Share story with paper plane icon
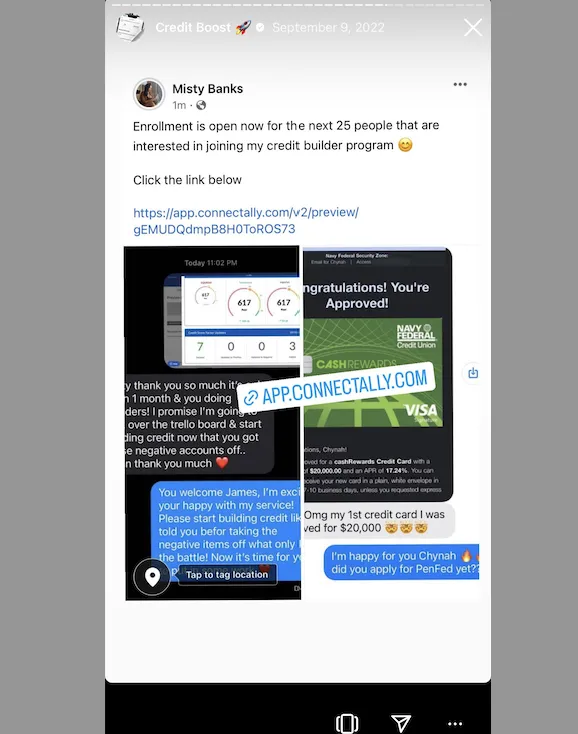The image size is (578, 734). 401,723
